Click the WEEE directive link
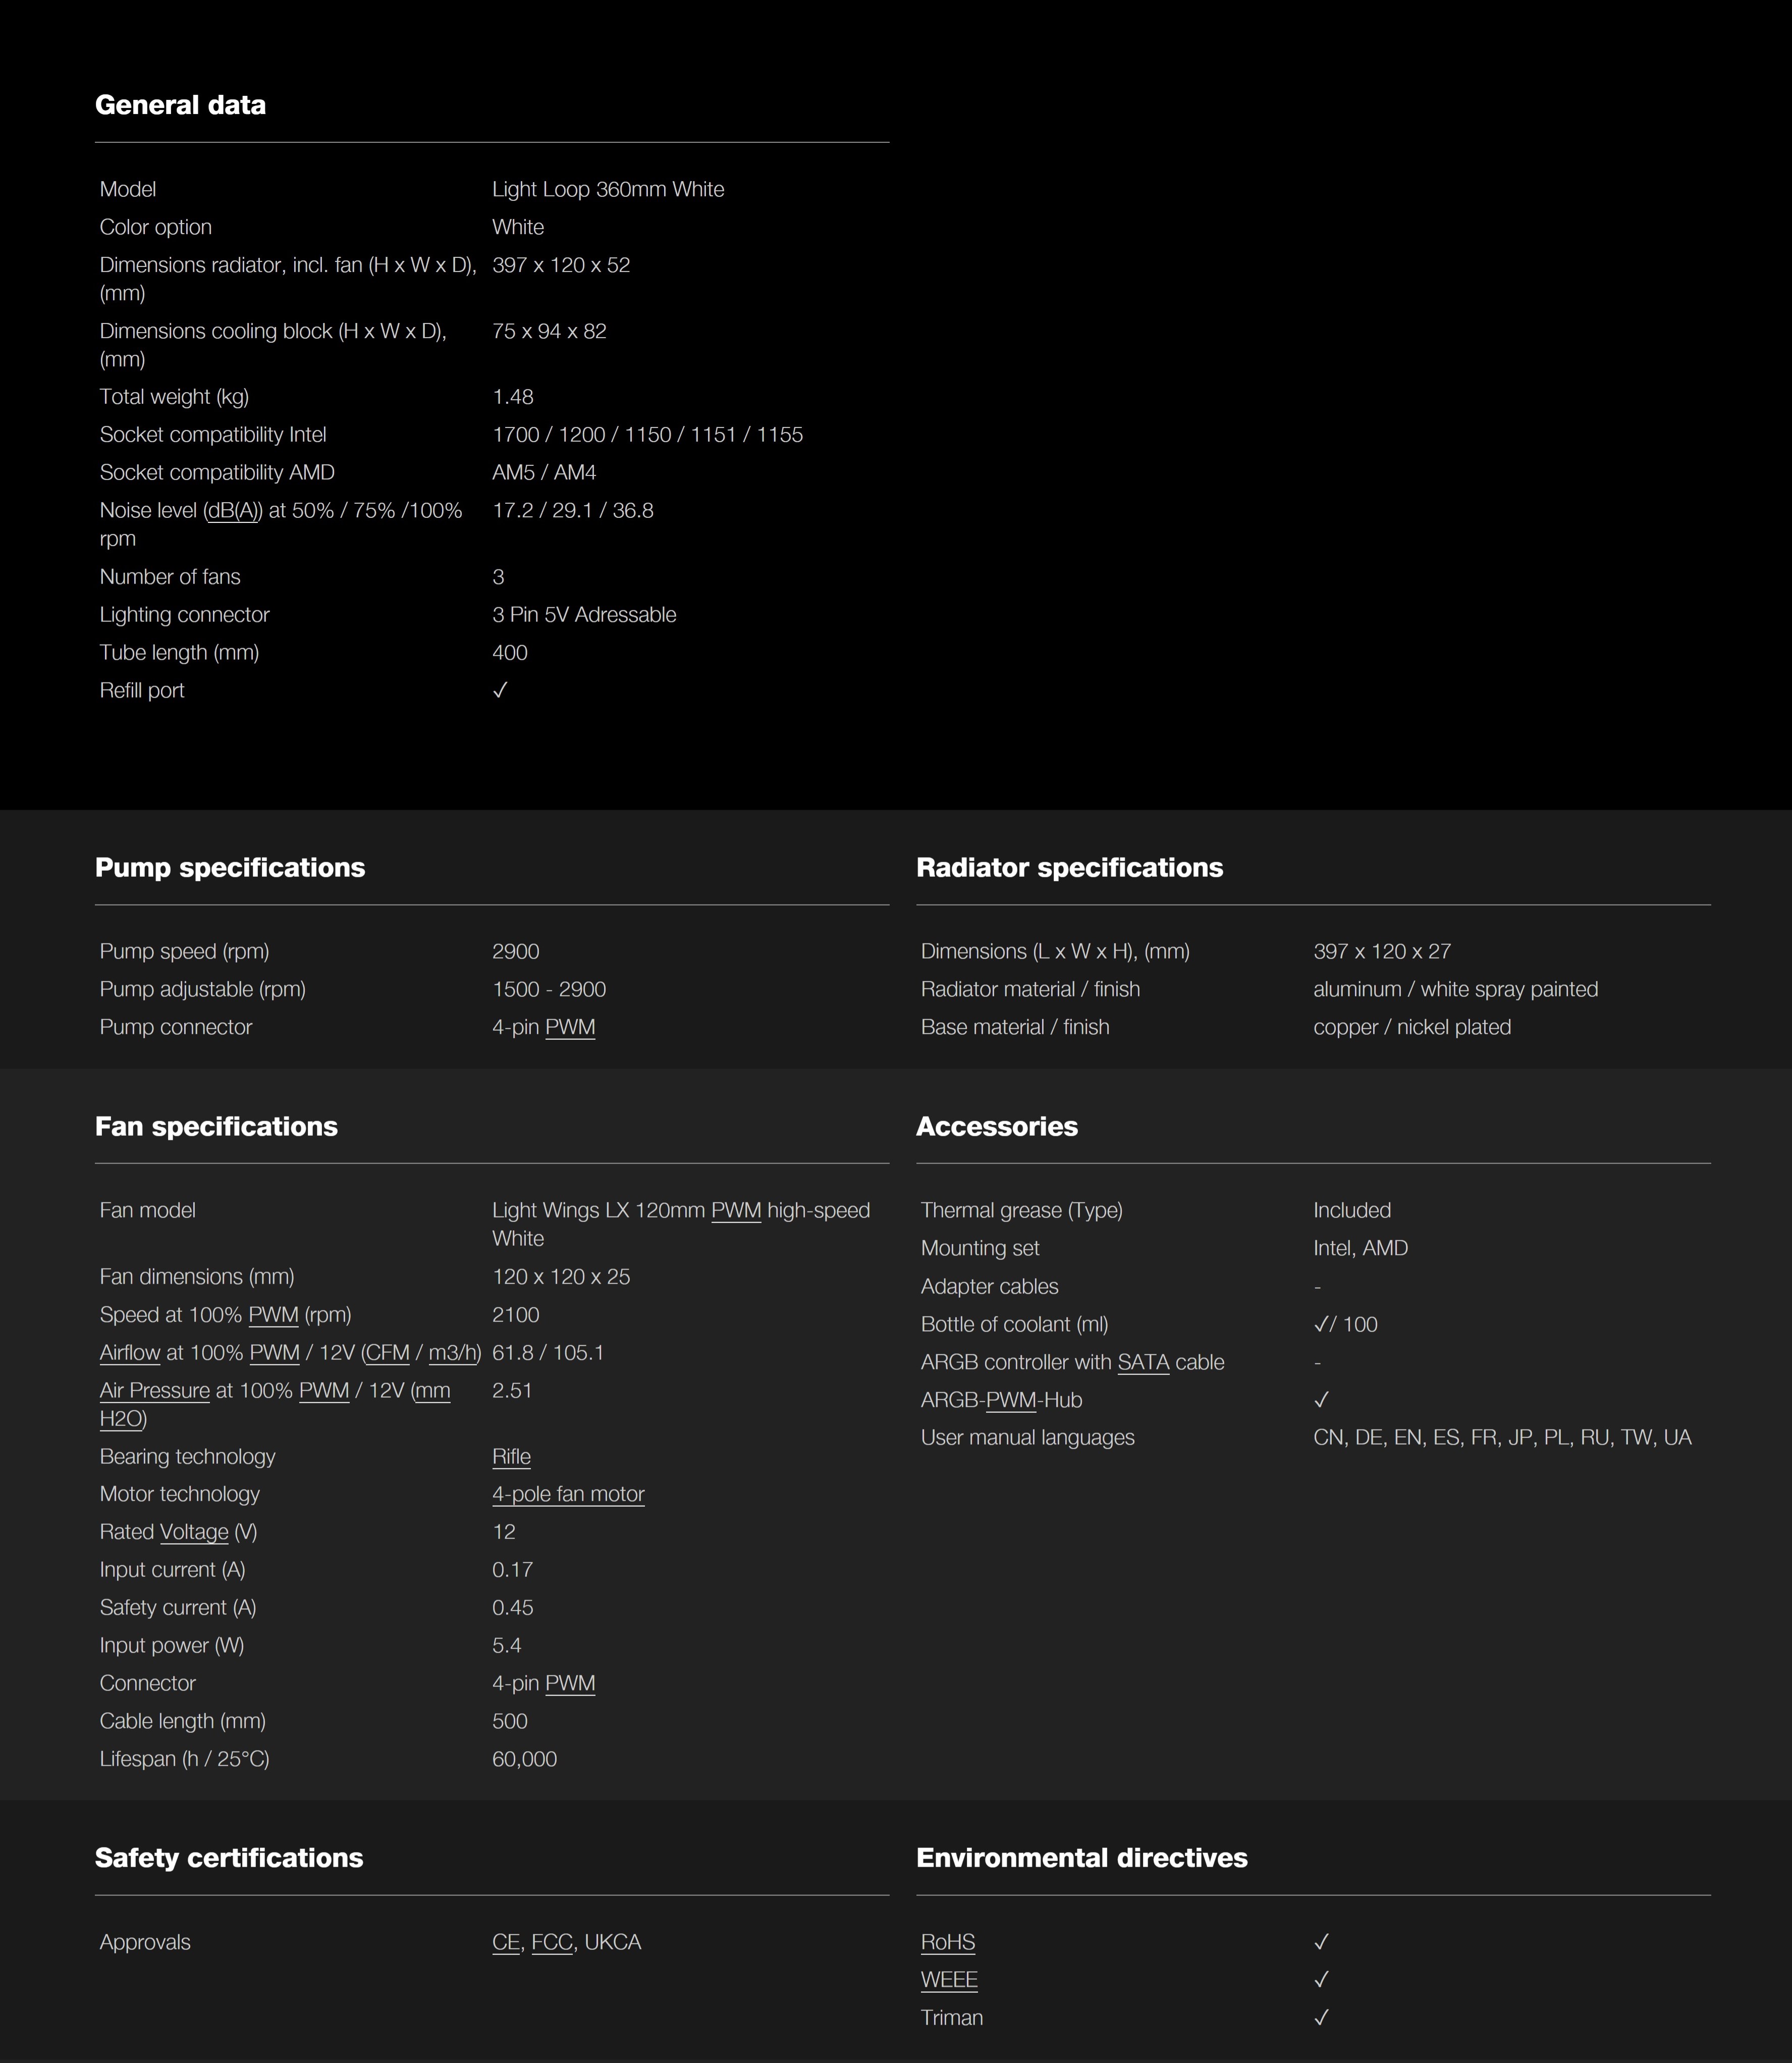1792x2063 pixels. 949,1980
